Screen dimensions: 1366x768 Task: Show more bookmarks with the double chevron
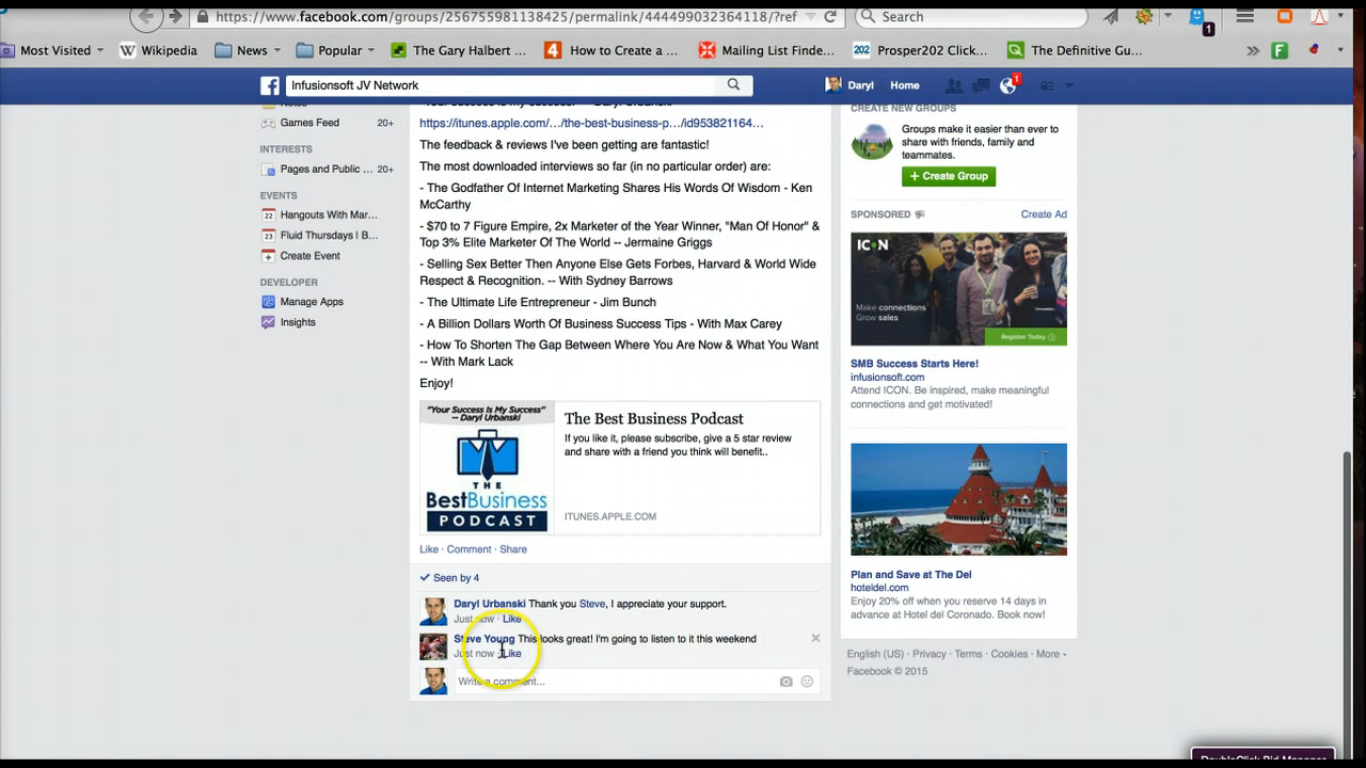pyautogui.click(x=1253, y=50)
